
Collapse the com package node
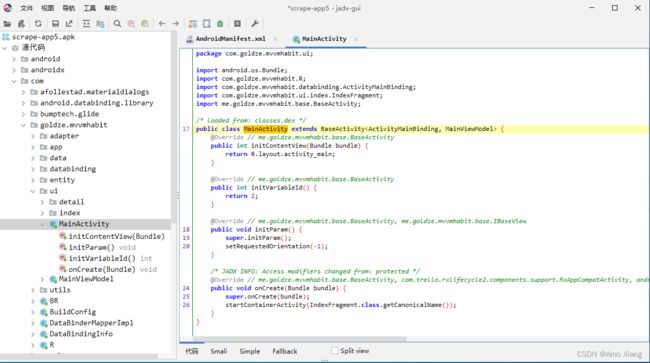[14, 81]
